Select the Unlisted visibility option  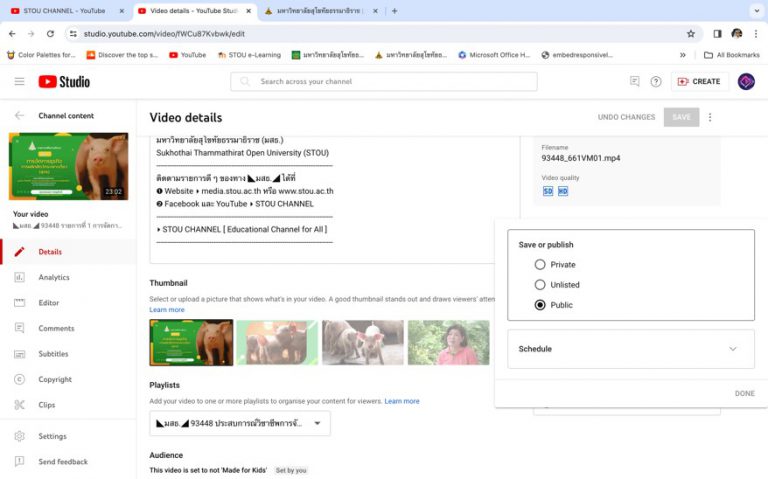(x=540, y=285)
